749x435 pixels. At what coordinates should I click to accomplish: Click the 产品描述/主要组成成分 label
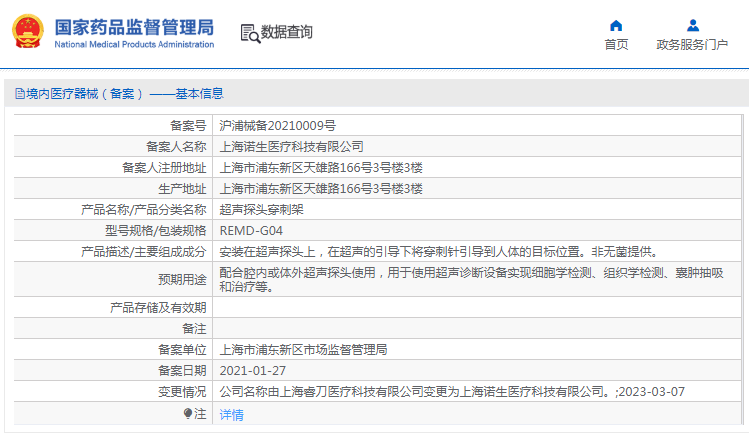[x=144, y=252]
